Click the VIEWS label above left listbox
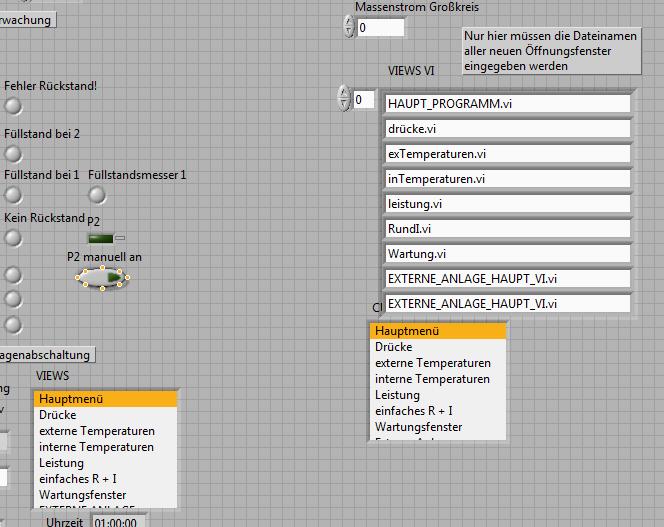664x527 pixels. tap(53, 376)
